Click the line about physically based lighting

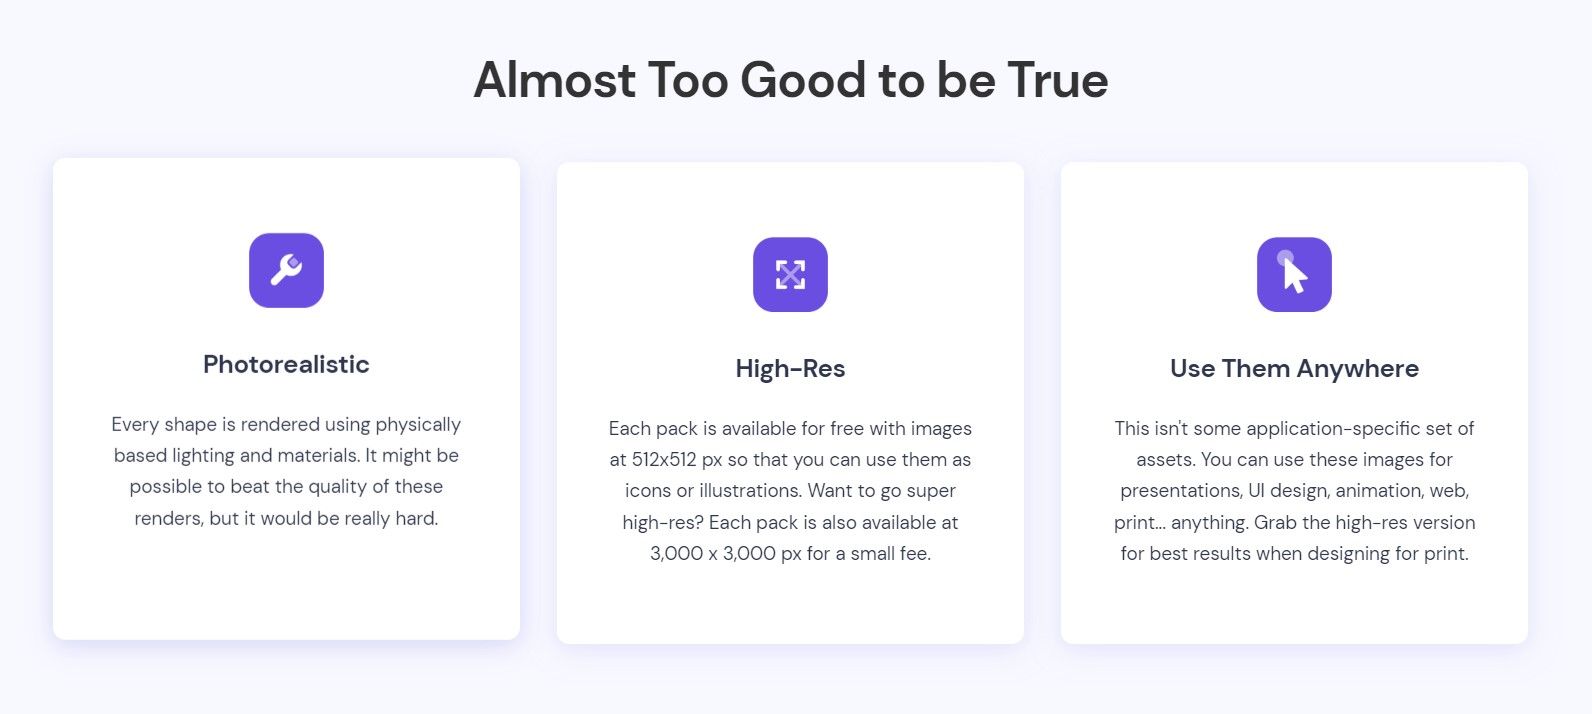coord(286,455)
